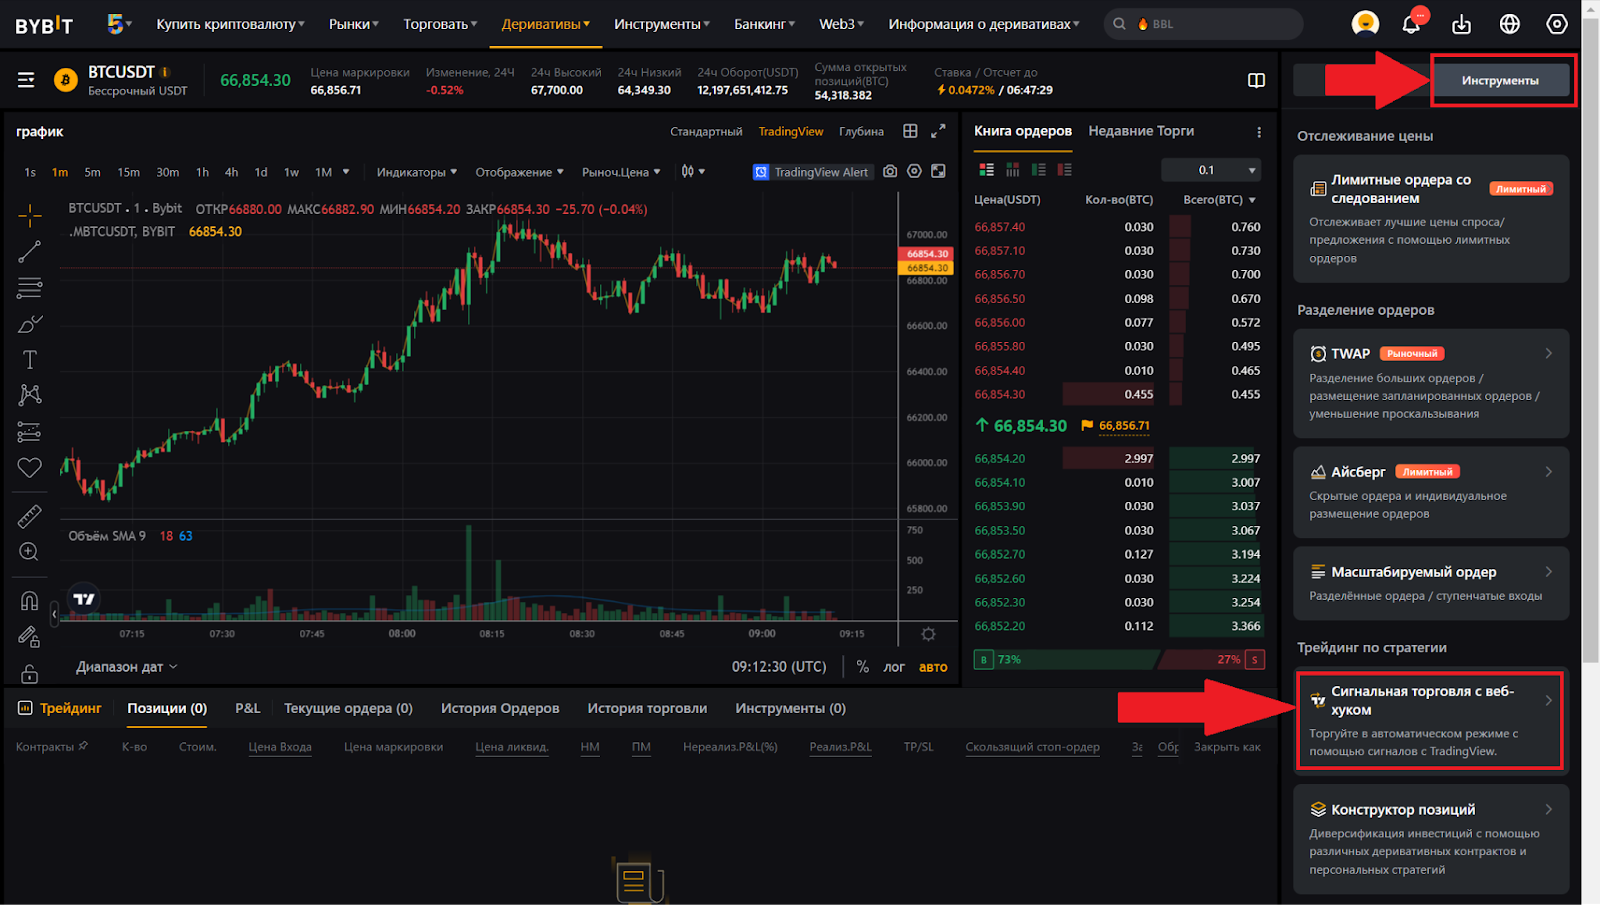Switch to the Недавние Торги tab
The width and height of the screenshot is (1600, 905).
click(1141, 131)
